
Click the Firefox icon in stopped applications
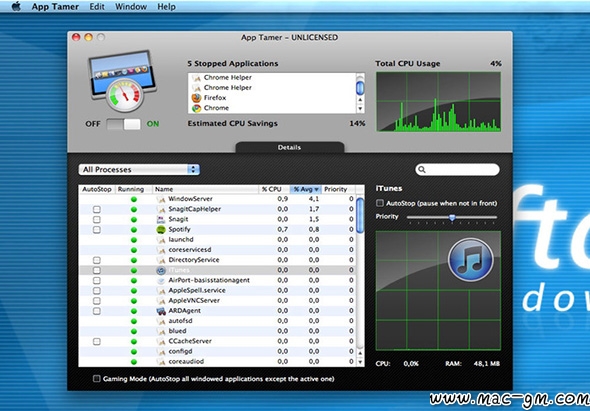click(x=196, y=98)
